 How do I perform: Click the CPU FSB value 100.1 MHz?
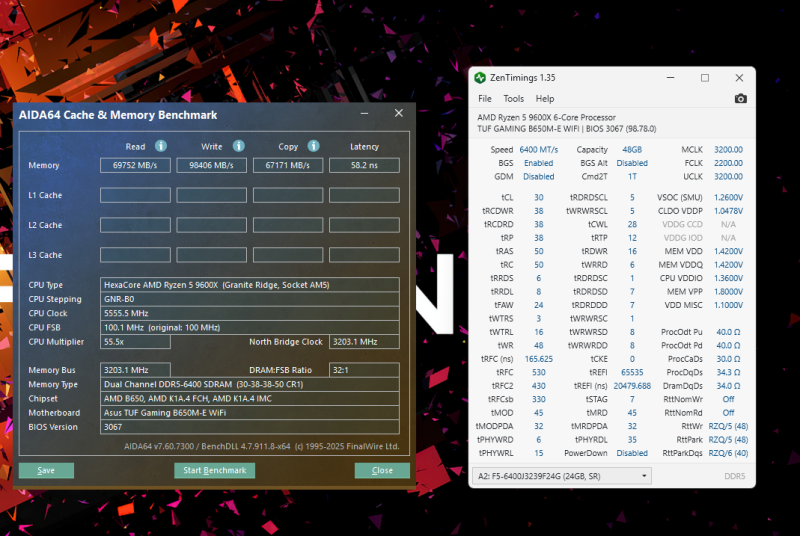coord(249,327)
